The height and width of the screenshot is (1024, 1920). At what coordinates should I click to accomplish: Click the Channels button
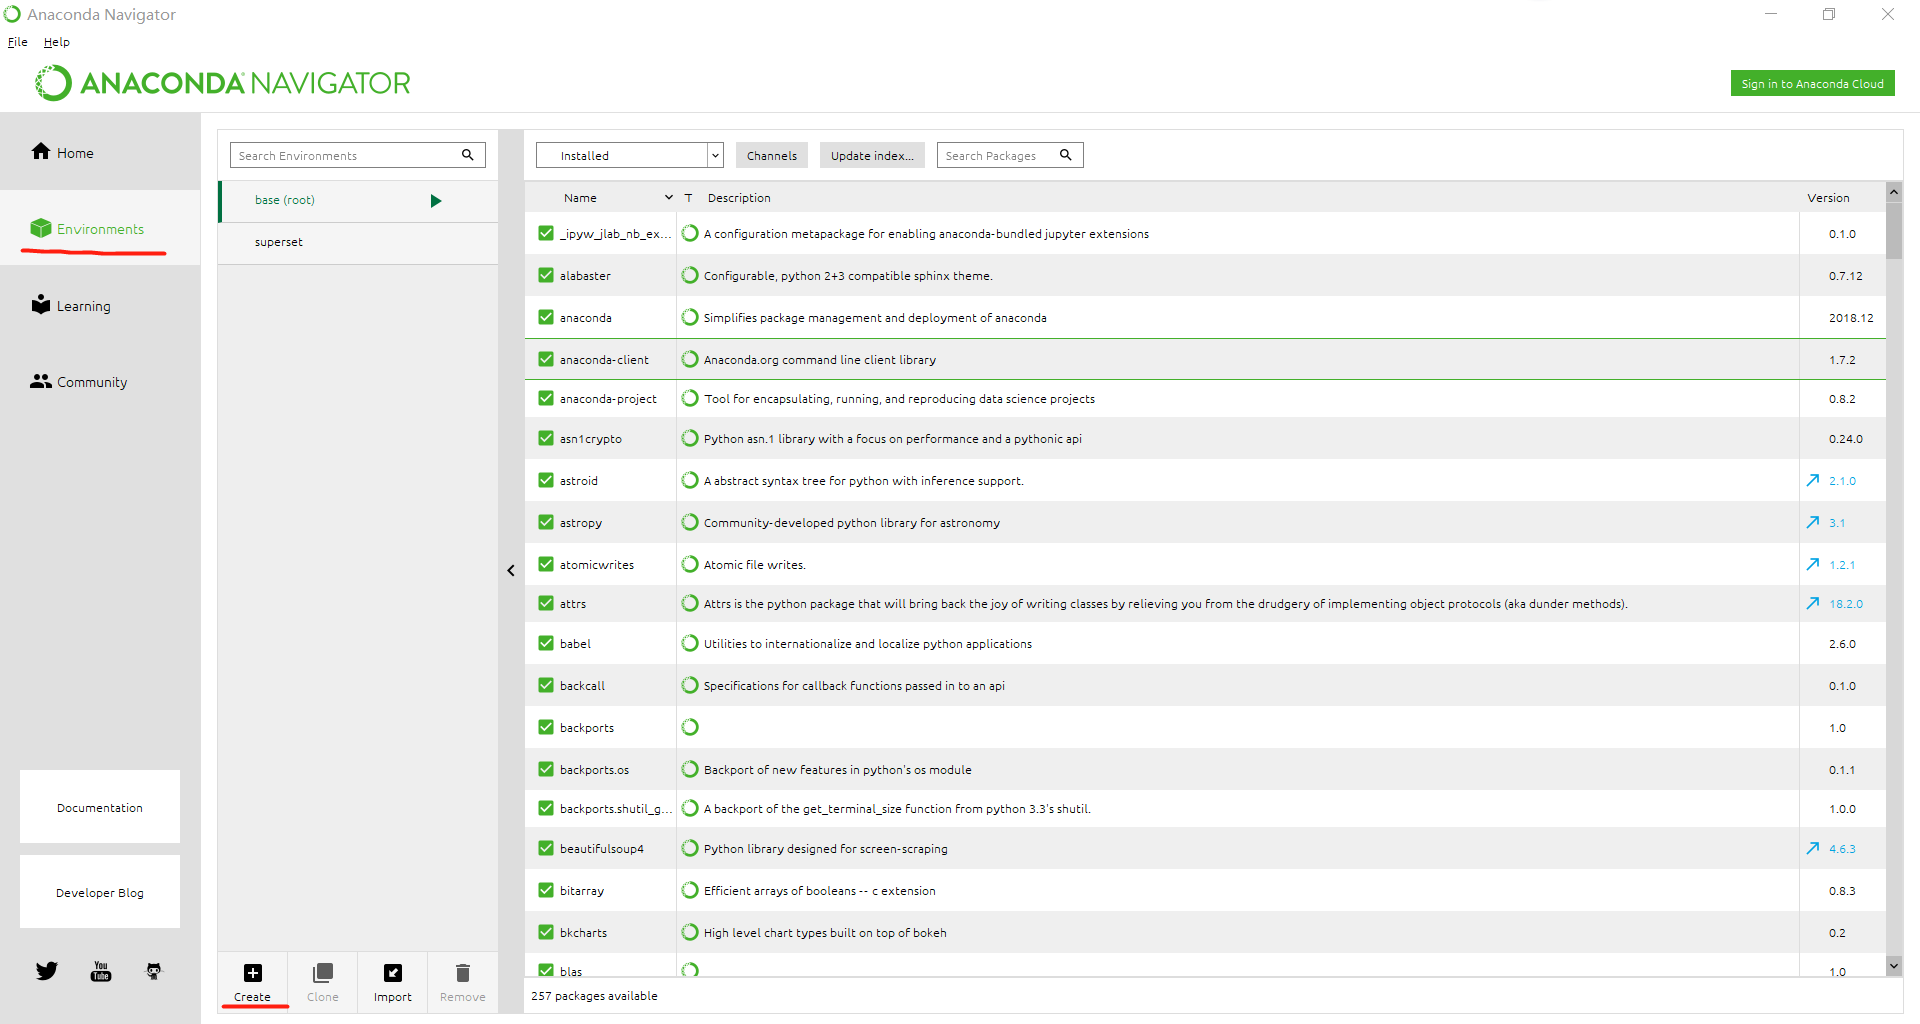(772, 155)
